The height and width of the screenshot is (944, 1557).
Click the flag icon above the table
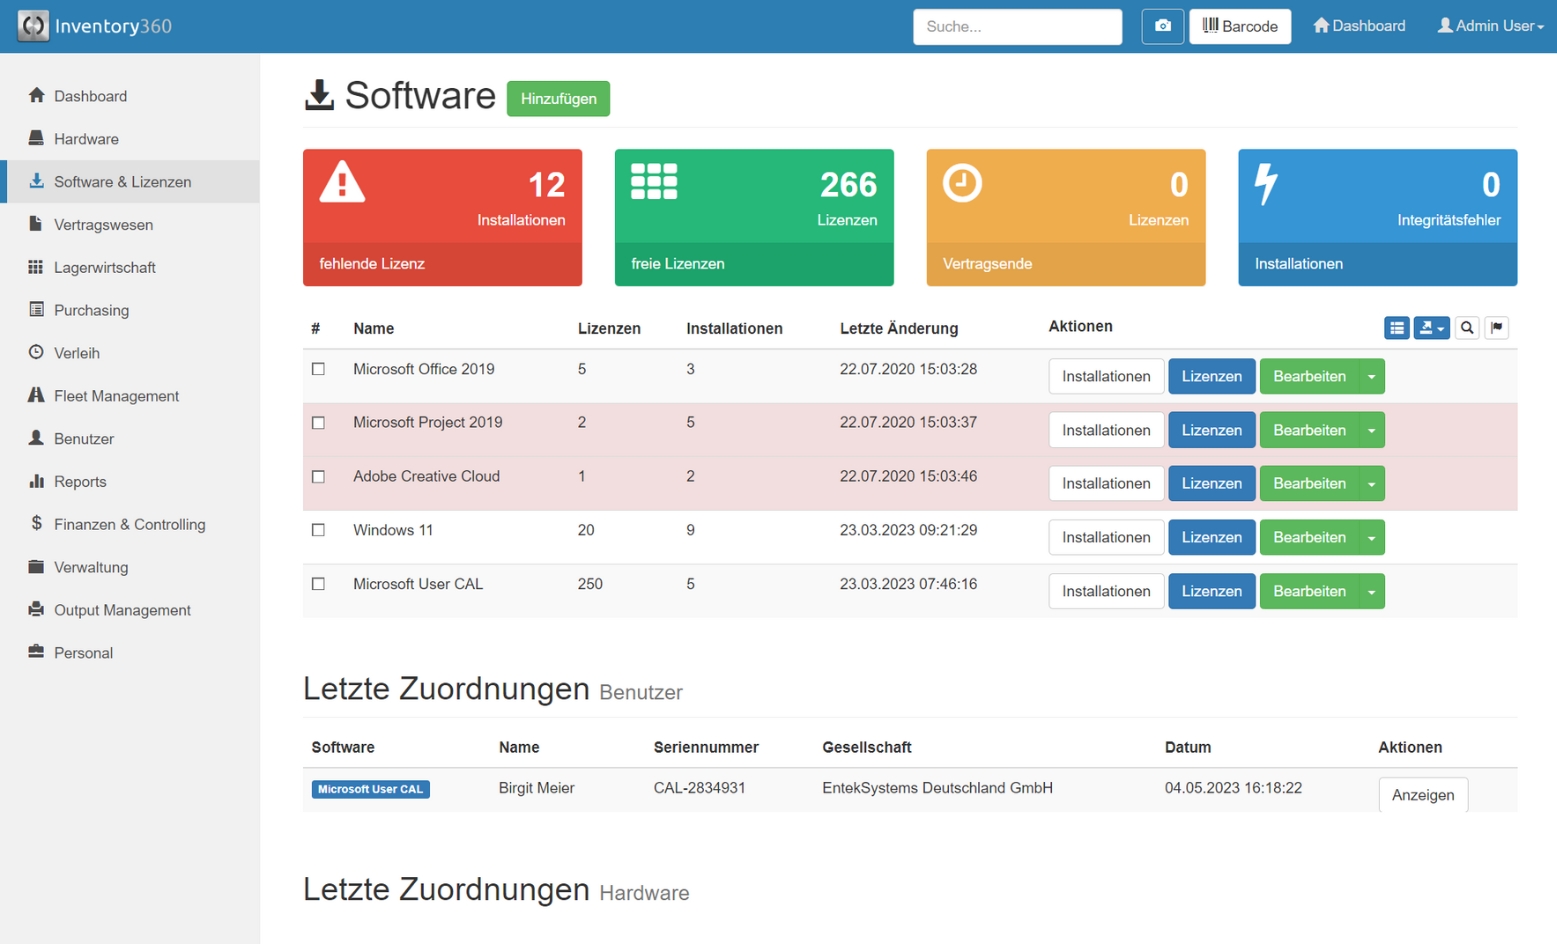[1497, 328]
